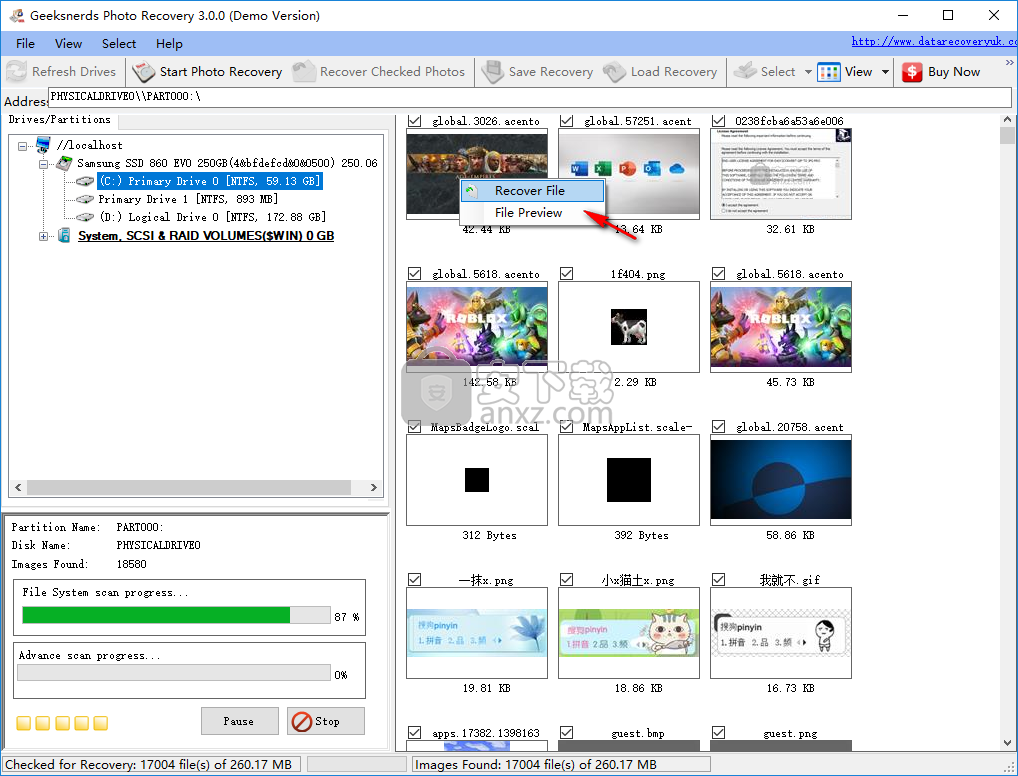Uncheck the 0238fcba6a53a6e006 checkbox

[x=718, y=121]
